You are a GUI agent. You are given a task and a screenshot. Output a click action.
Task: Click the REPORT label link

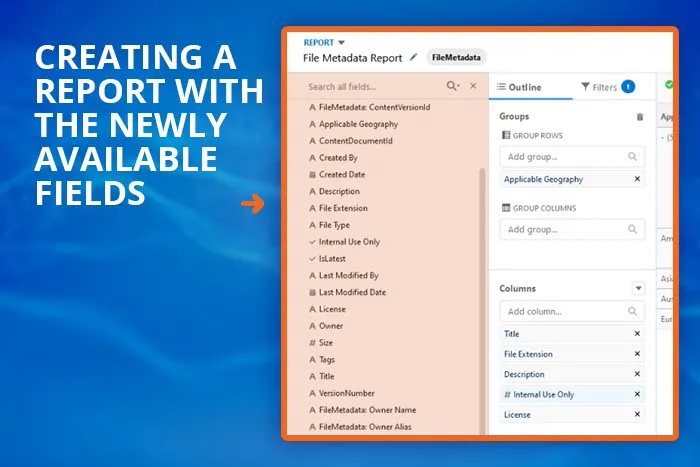click(319, 42)
